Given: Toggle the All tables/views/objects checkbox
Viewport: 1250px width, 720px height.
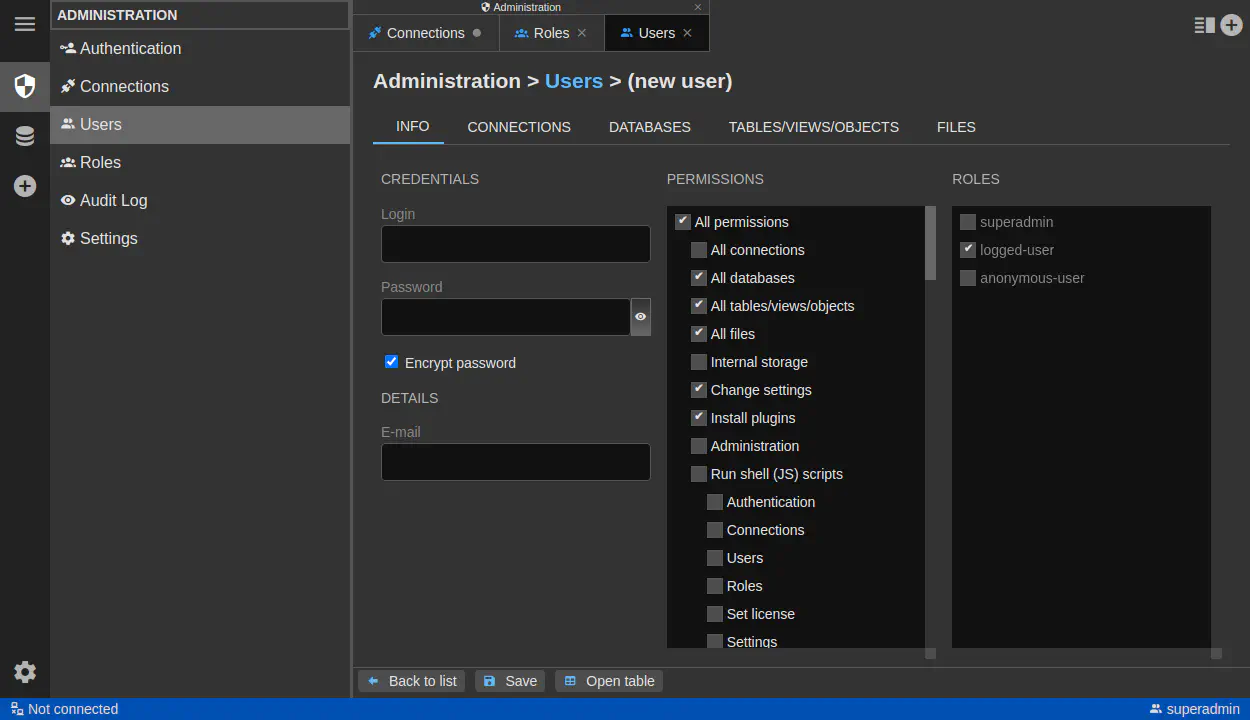Looking at the screenshot, I should (x=699, y=306).
